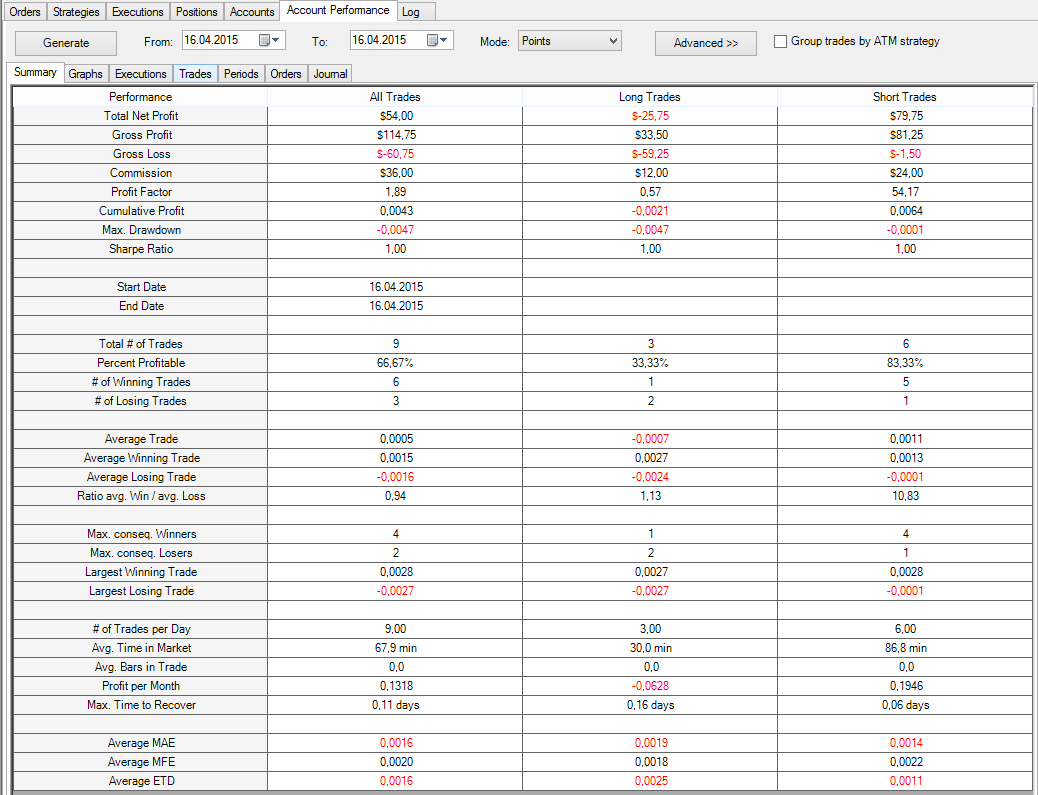1038x795 pixels.
Task: Select gross loss value $-60,75
Action: 395,154
